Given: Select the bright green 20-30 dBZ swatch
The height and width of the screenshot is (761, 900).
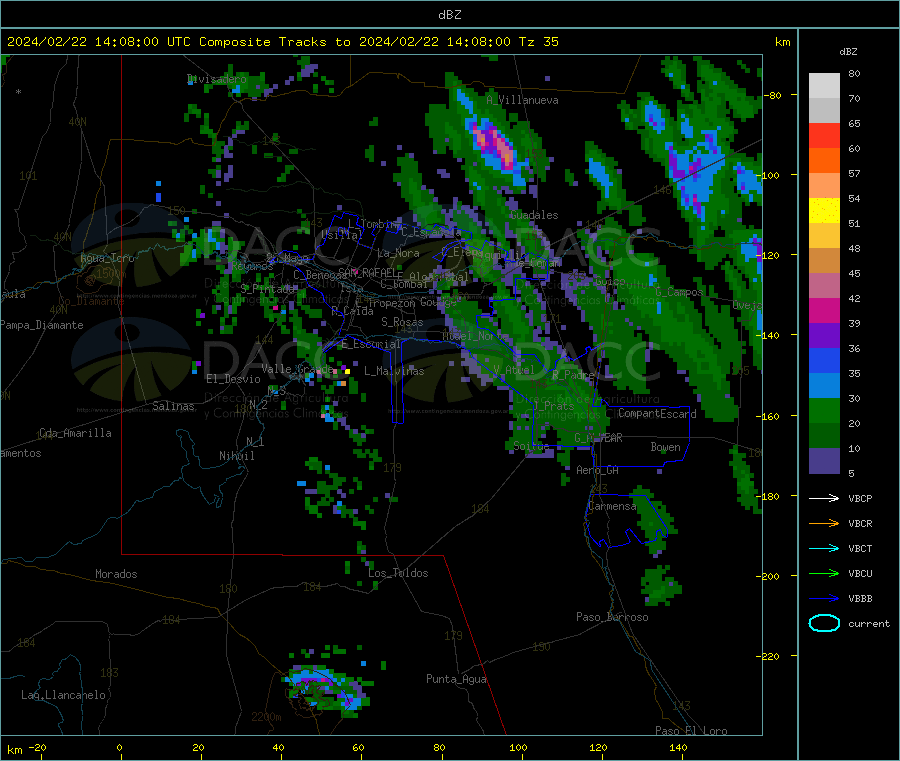Looking at the screenshot, I should click(x=824, y=410).
